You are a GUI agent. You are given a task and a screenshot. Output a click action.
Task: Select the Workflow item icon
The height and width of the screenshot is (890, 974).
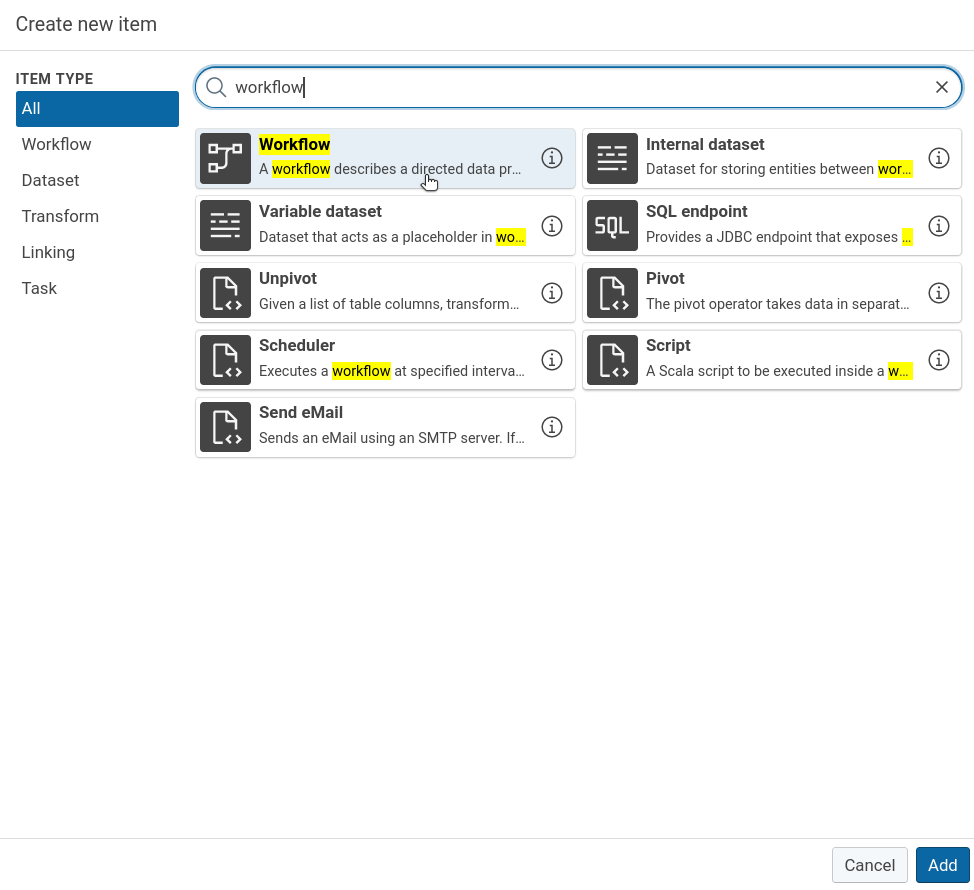pyautogui.click(x=225, y=157)
